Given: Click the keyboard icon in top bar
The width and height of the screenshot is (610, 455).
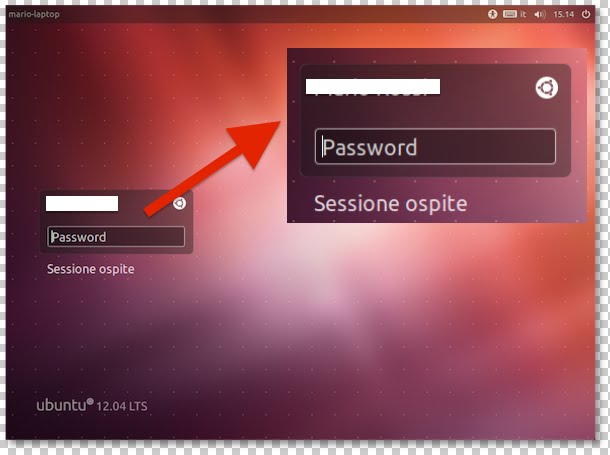Looking at the screenshot, I should click(509, 14).
